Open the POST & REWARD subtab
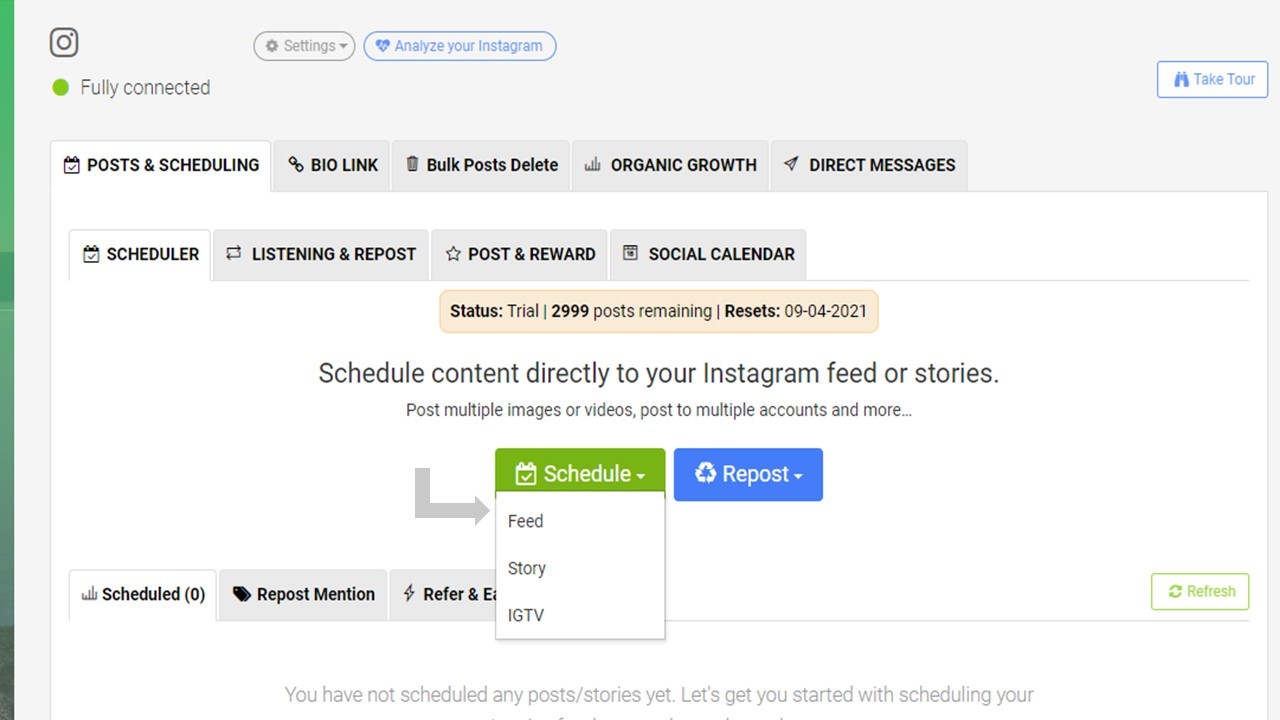1280x720 pixels. [x=520, y=254]
